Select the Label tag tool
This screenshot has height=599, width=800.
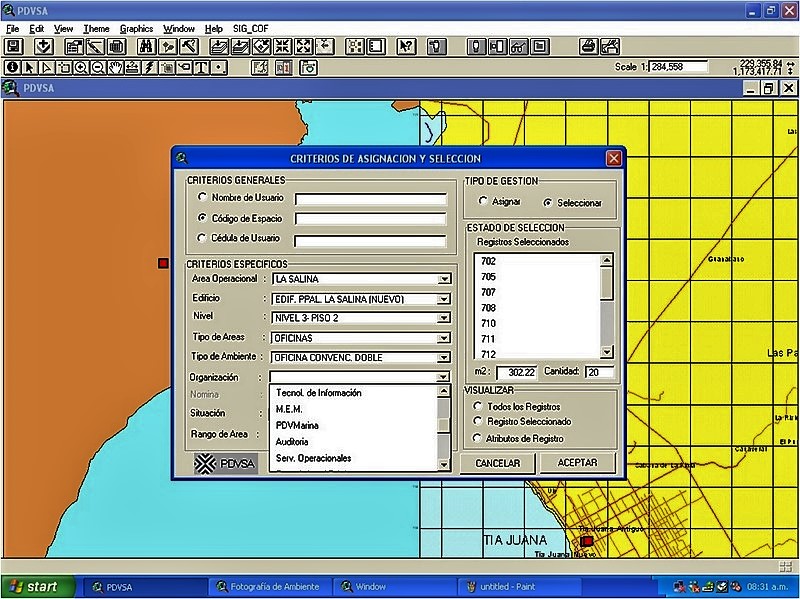[185, 67]
